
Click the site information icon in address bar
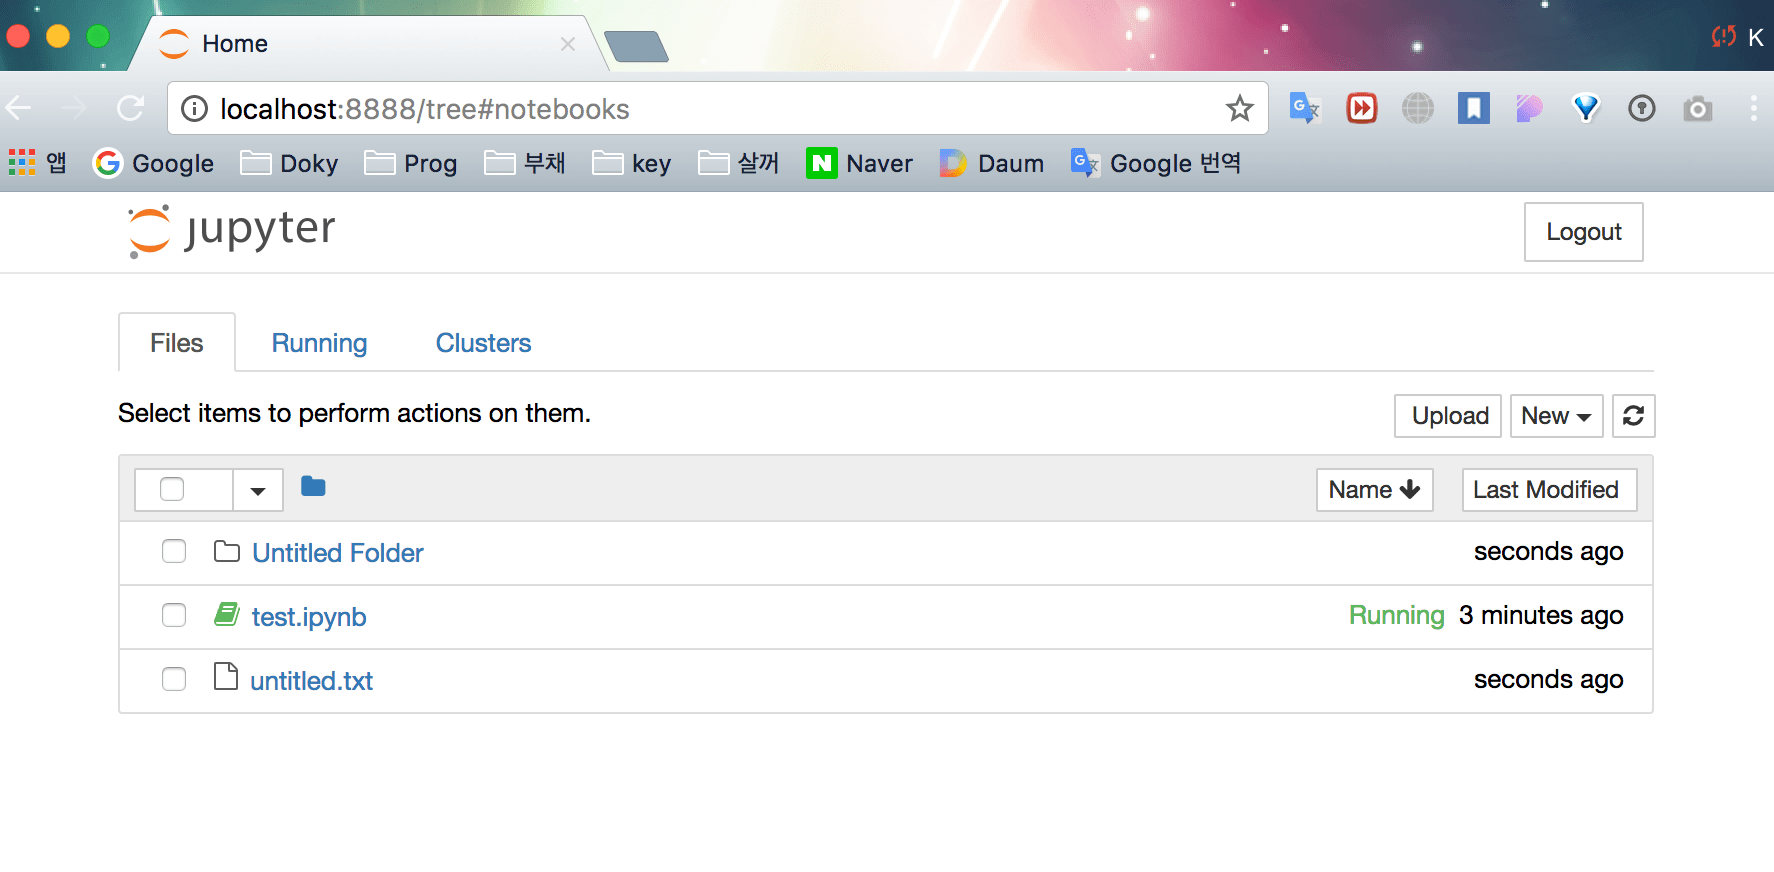(x=194, y=108)
